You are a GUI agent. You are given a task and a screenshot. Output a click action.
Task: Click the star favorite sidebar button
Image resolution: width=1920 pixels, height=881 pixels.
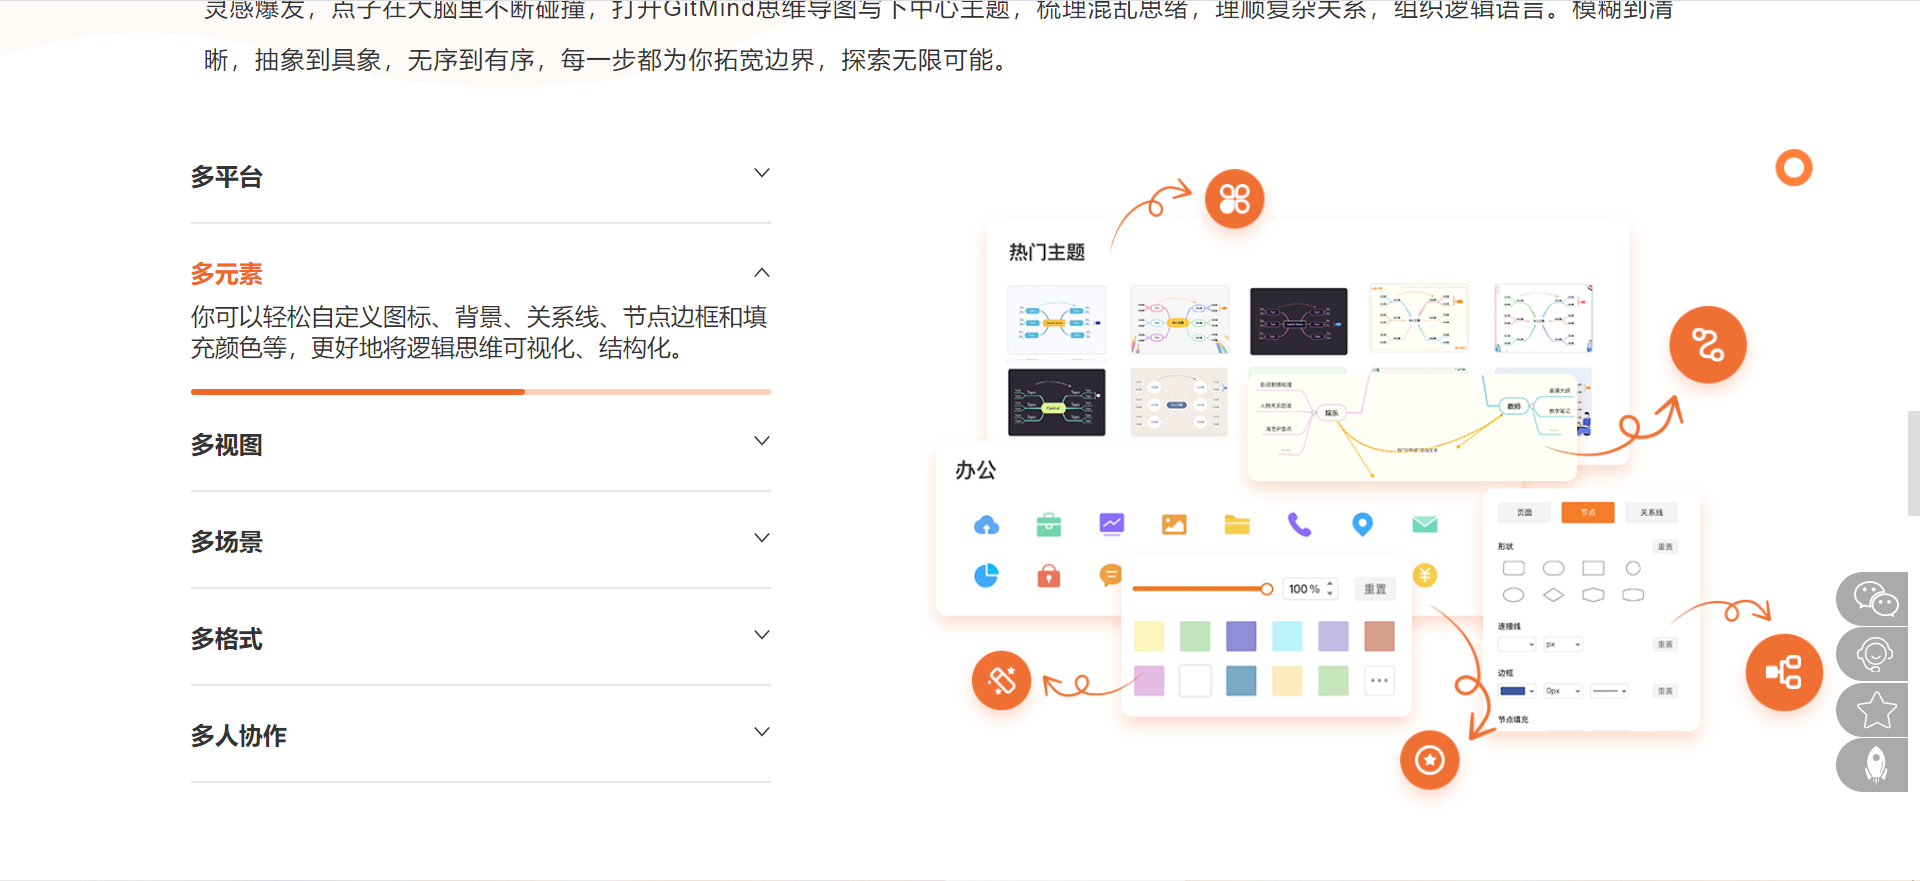(1873, 710)
